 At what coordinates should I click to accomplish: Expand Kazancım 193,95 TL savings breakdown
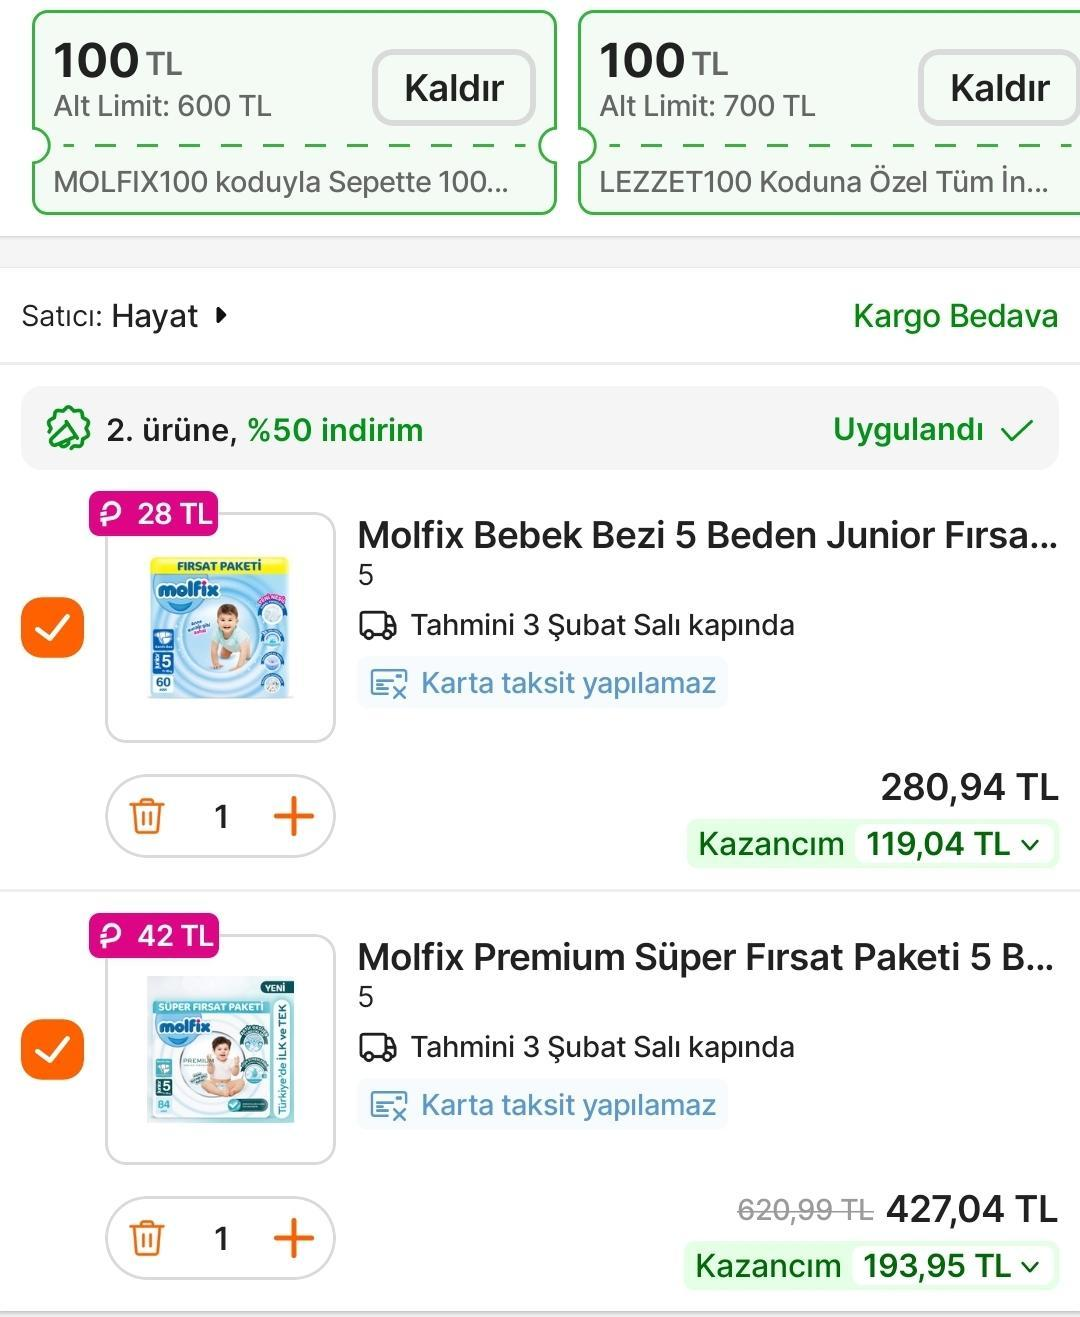(x=1030, y=1266)
